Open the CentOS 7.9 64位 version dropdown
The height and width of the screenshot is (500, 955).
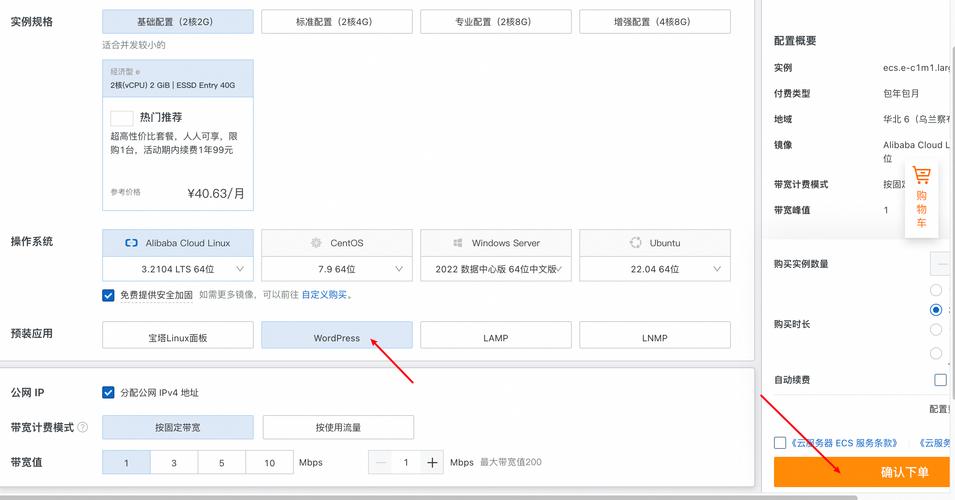tap(337, 269)
